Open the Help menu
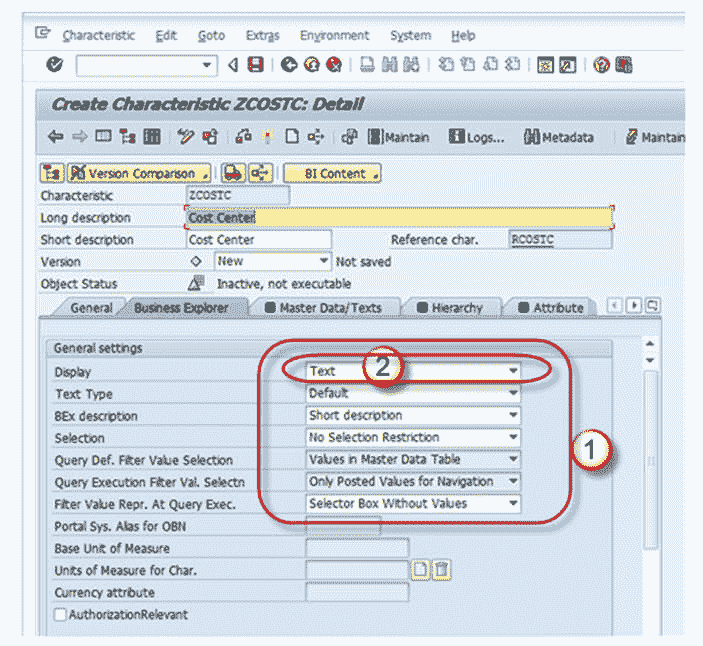Viewport: 703px width, 646px height. pyautogui.click(x=463, y=35)
